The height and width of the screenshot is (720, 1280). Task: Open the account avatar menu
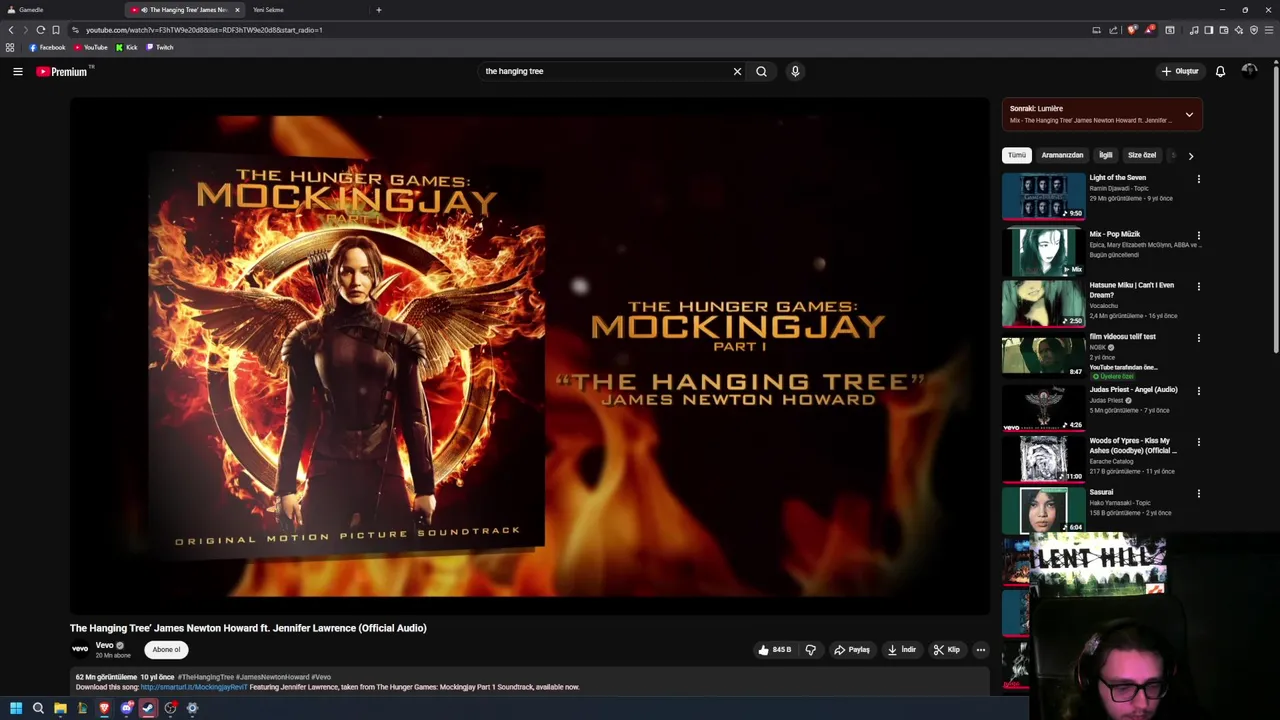coord(1249,71)
